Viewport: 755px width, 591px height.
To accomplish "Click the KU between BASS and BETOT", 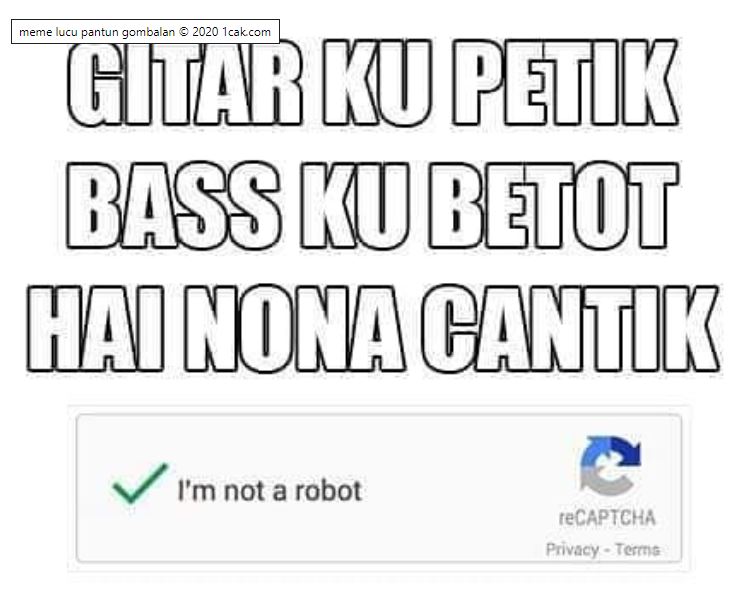I will point(355,206).
